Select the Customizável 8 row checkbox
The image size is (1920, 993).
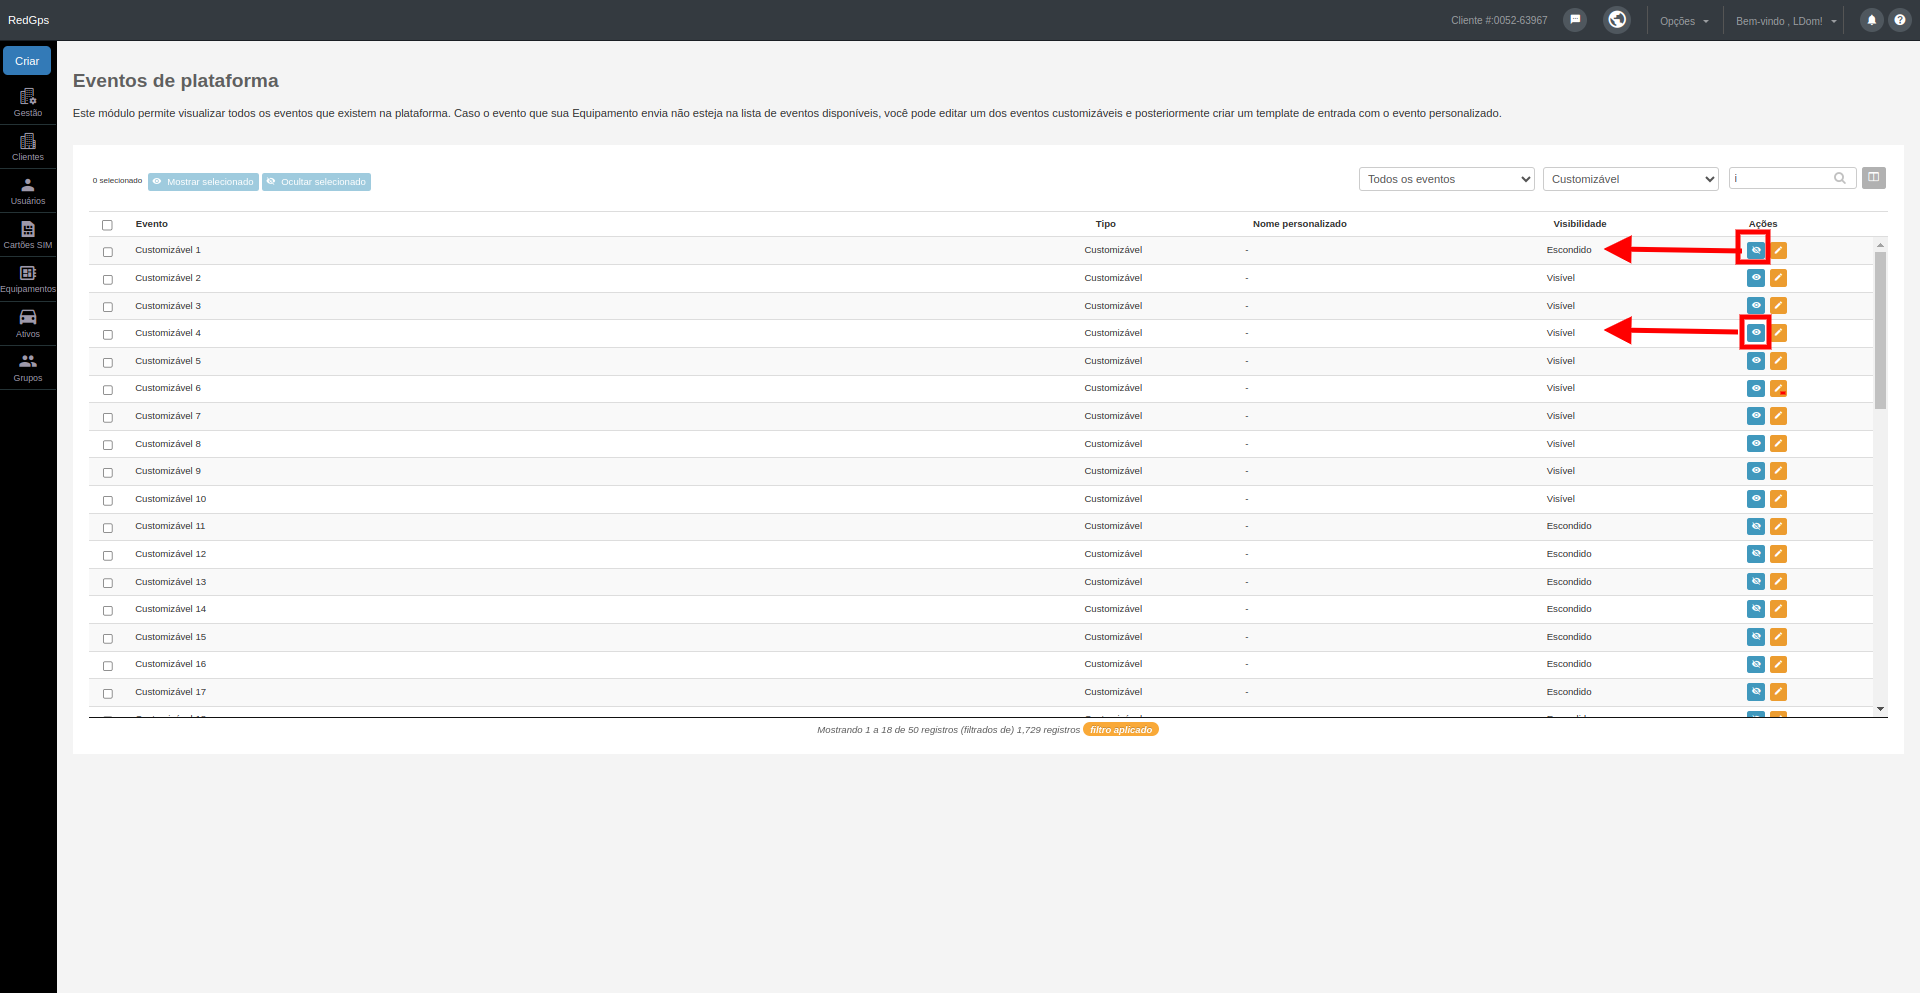108,445
